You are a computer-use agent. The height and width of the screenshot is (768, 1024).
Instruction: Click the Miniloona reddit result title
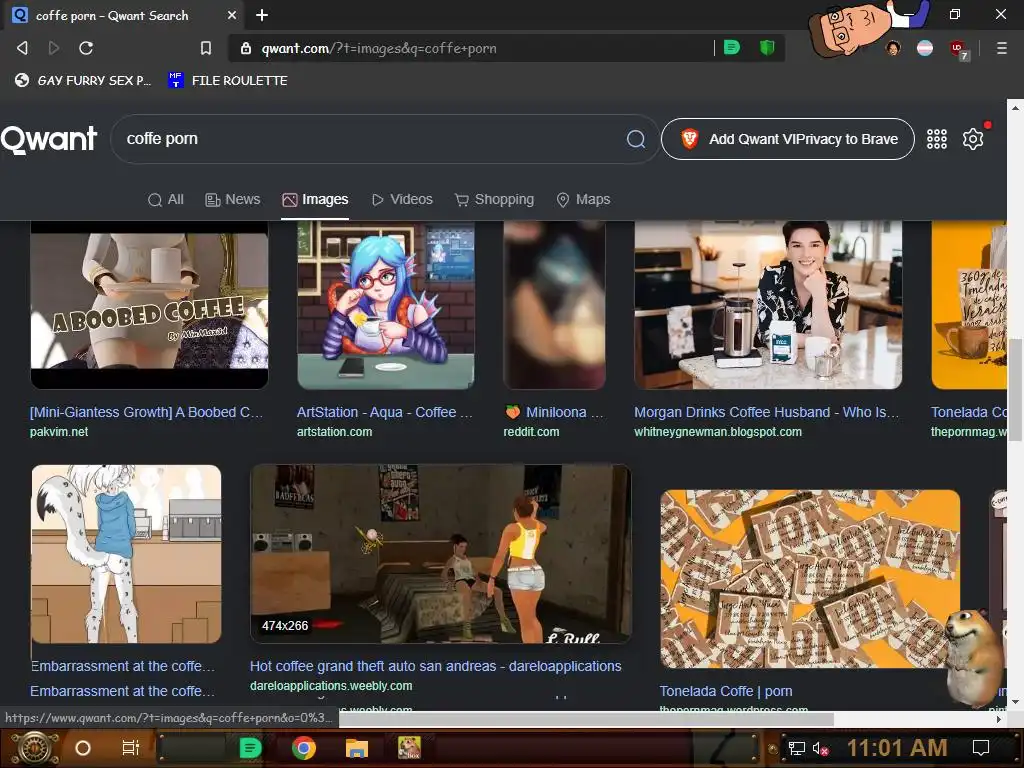pyautogui.click(x=554, y=412)
